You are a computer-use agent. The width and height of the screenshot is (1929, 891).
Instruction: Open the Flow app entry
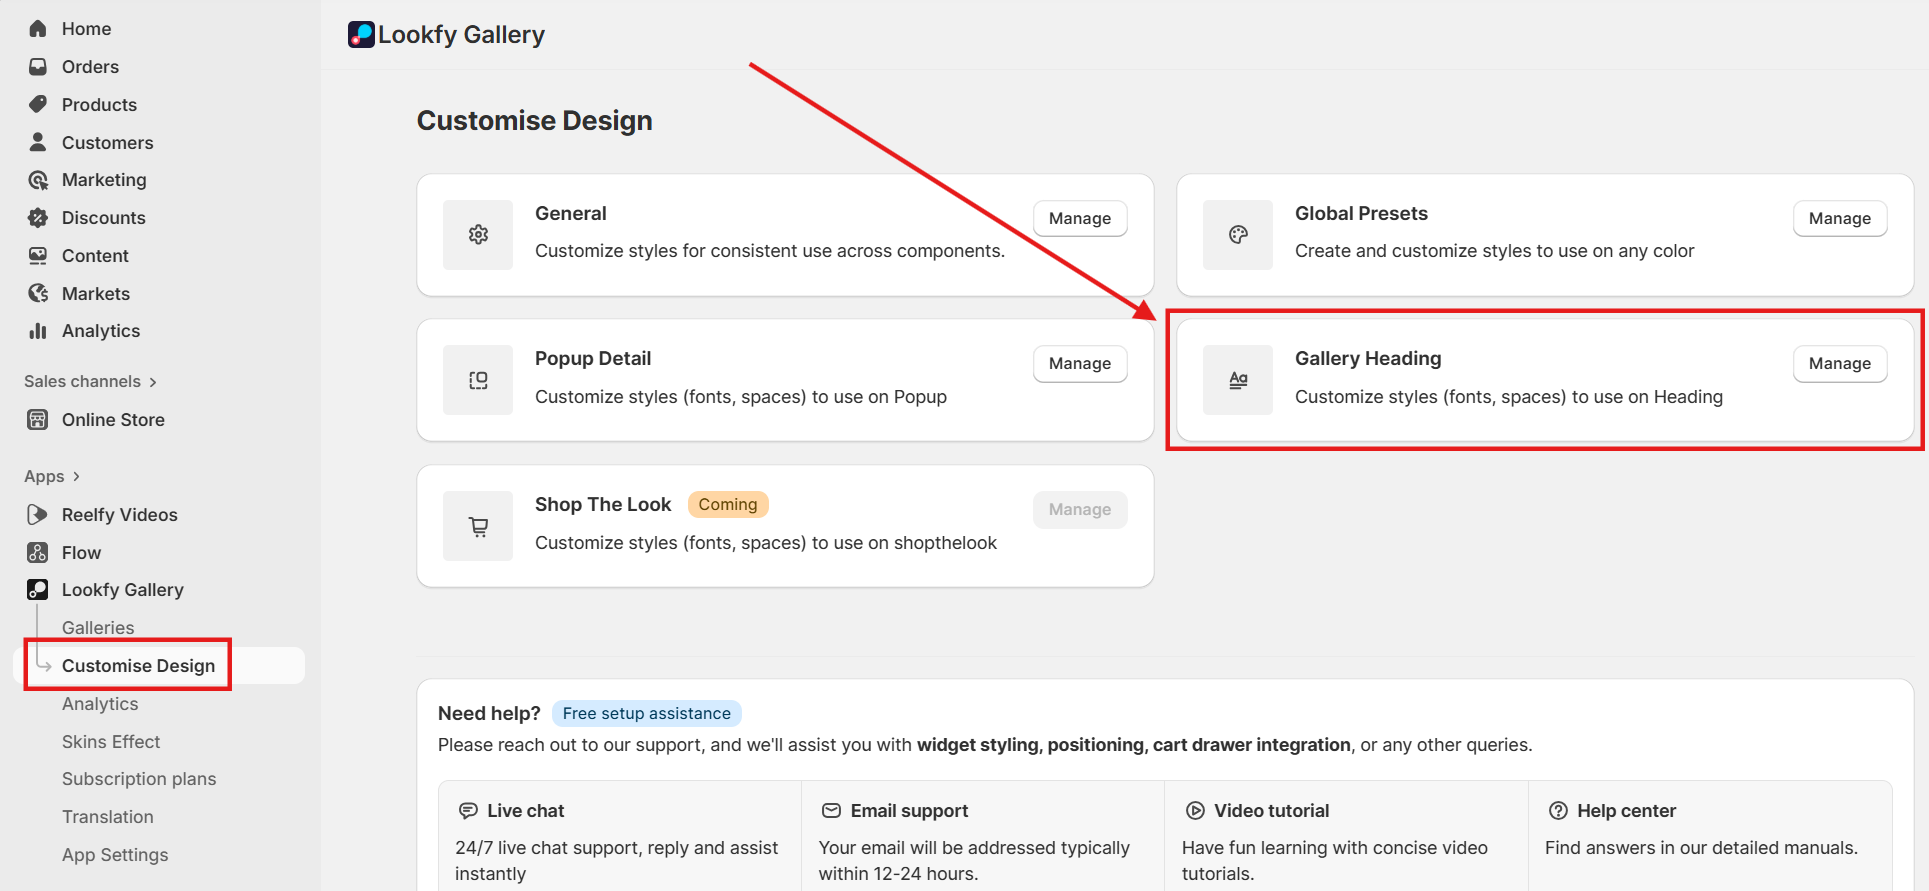[81, 553]
